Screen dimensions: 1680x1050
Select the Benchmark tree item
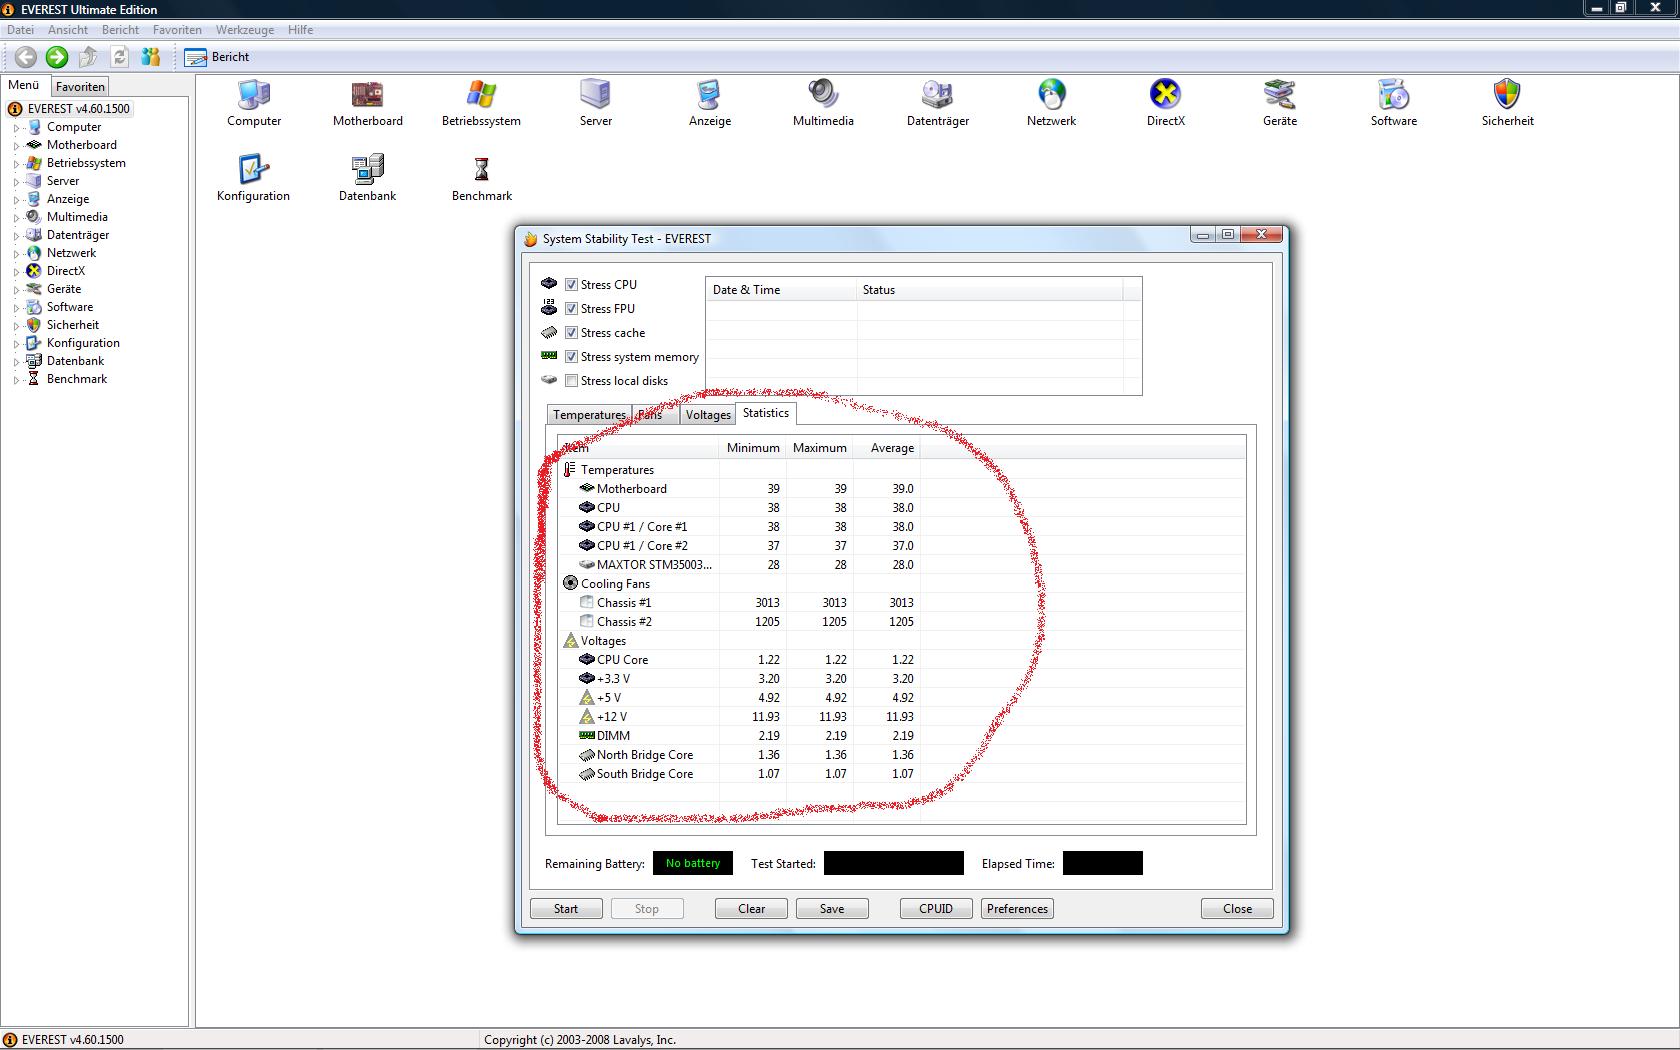click(77, 379)
